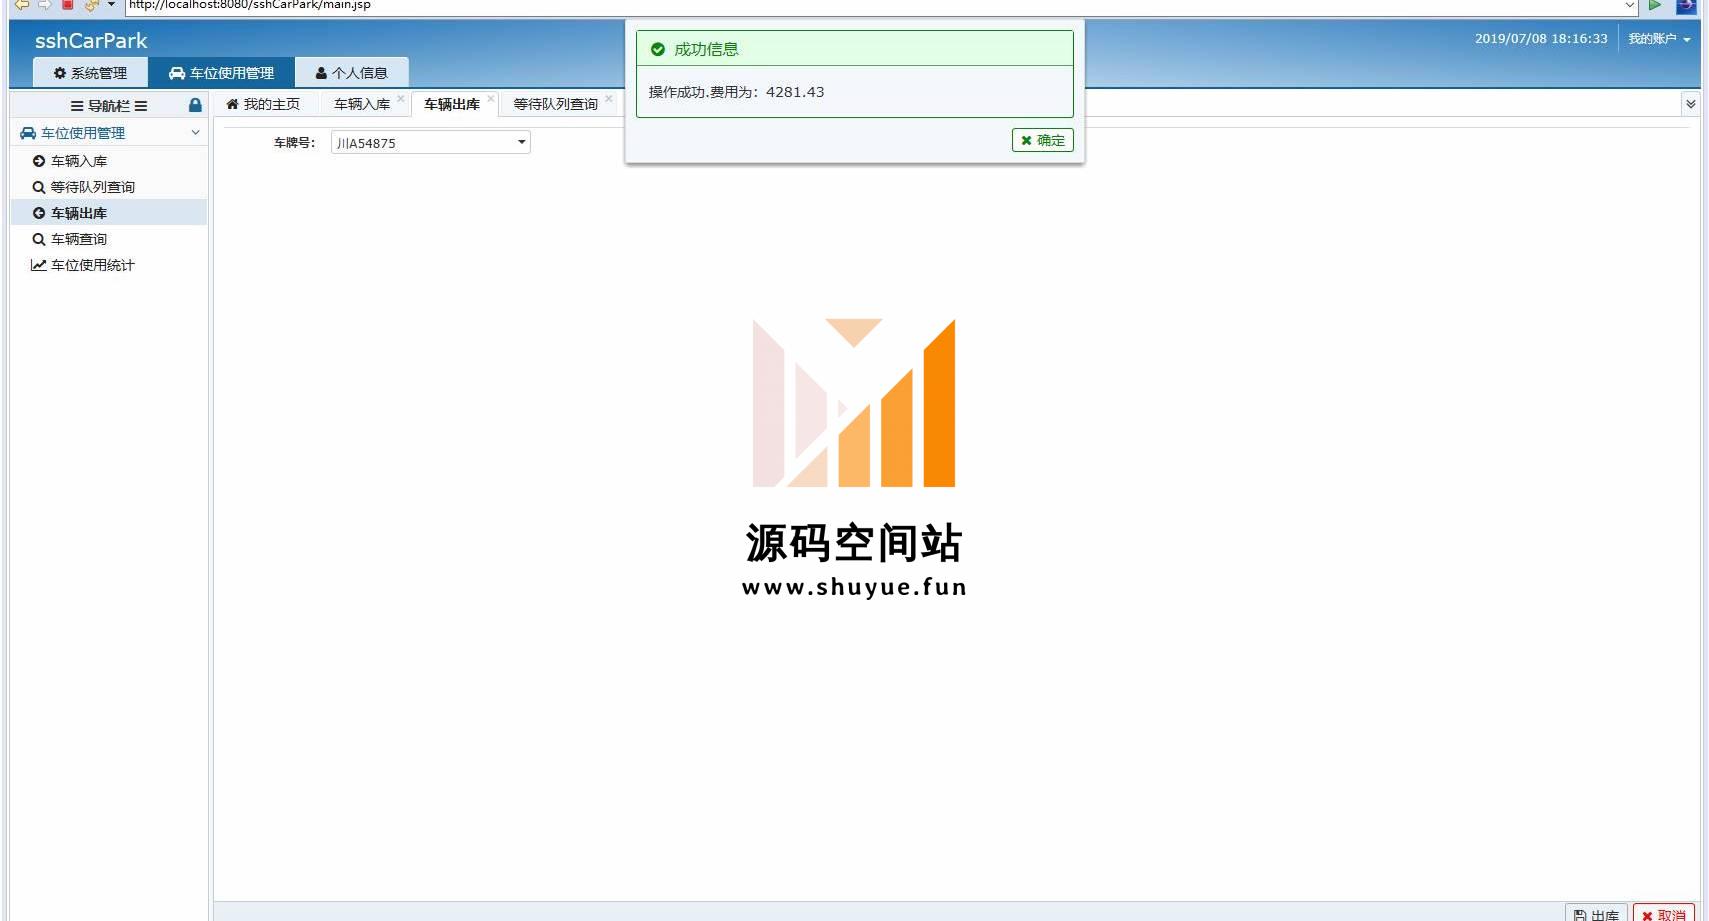
Task: Click the sshCarPark logo title
Action: [x=91, y=41]
